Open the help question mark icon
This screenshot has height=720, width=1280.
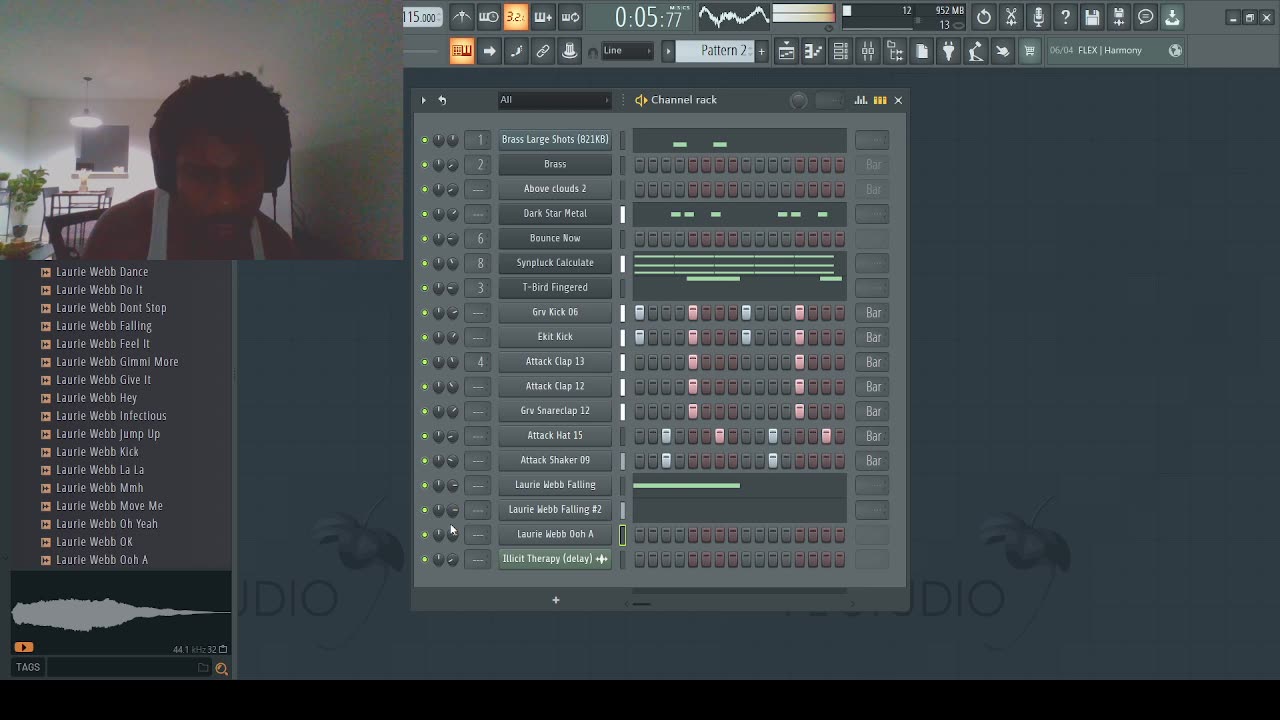coord(1065,16)
